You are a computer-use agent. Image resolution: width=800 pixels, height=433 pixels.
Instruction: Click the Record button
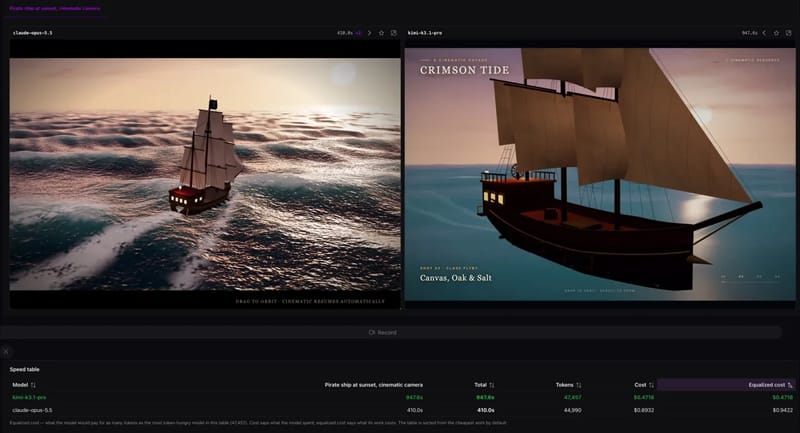(x=383, y=333)
